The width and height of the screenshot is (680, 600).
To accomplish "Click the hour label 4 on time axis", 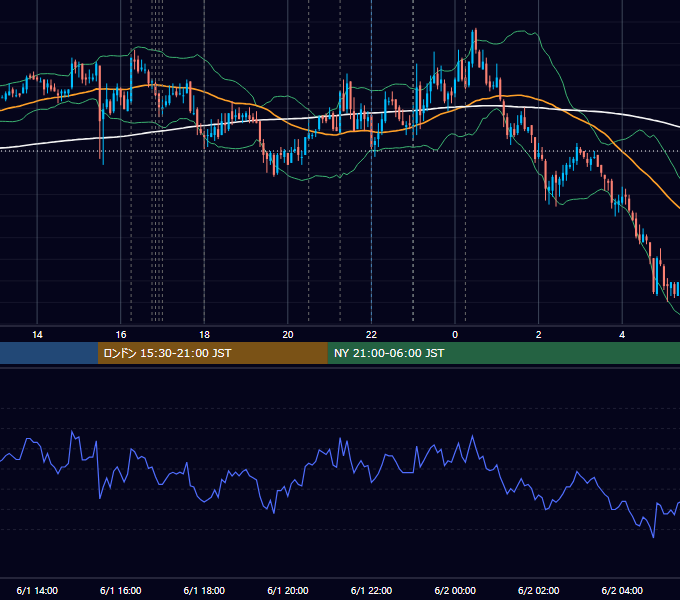I will pos(622,335).
